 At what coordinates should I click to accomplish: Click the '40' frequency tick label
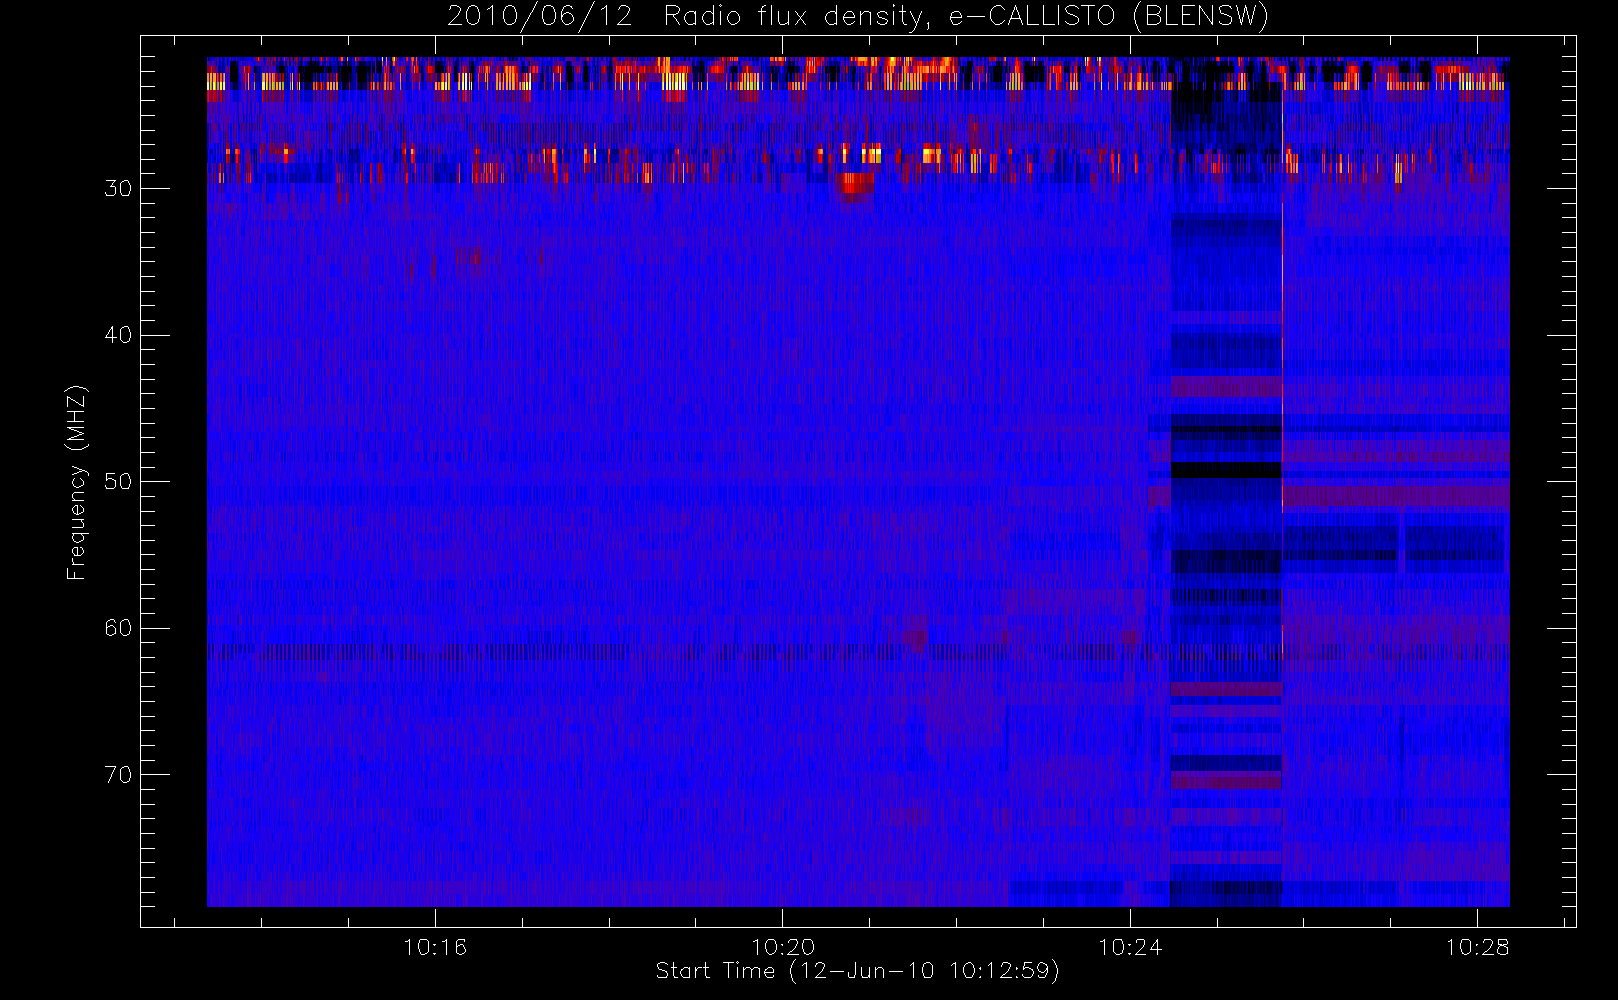pos(118,335)
